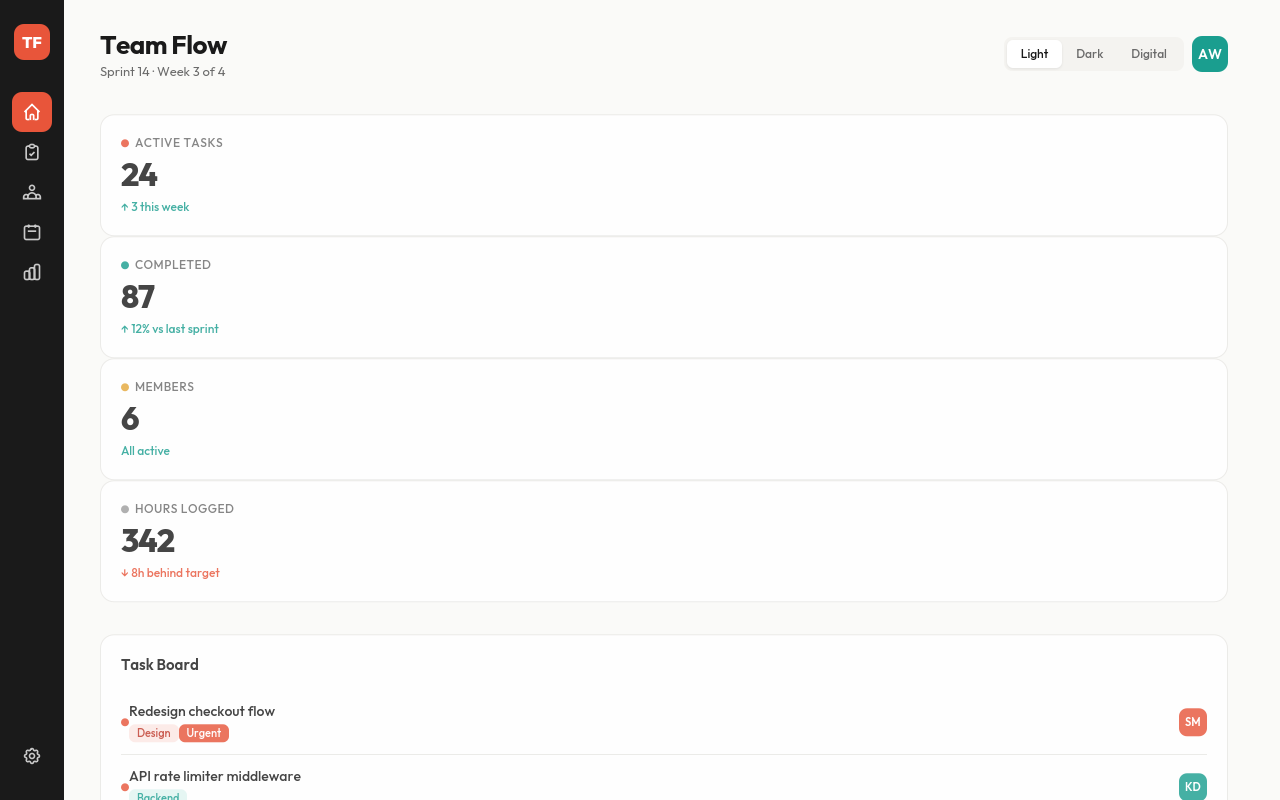Screen dimensions: 1280x800
Task: Select the Completed stat card
Action: [x=663, y=297]
